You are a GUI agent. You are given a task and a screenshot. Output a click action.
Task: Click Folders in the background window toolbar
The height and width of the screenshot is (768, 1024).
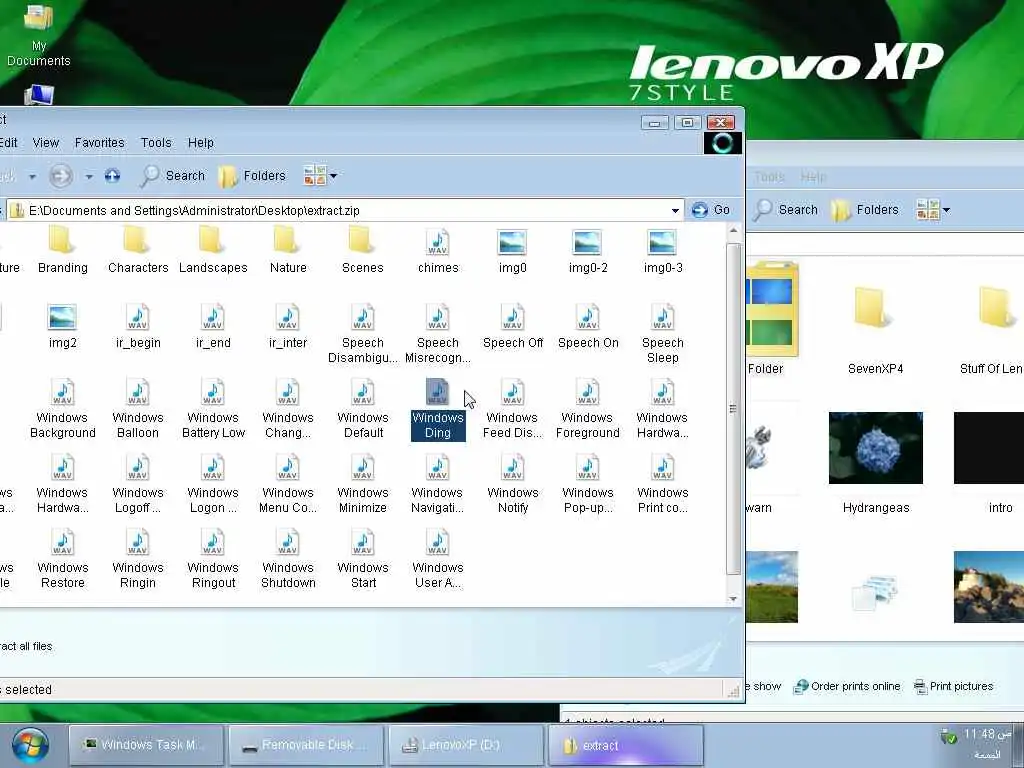click(865, 210)
